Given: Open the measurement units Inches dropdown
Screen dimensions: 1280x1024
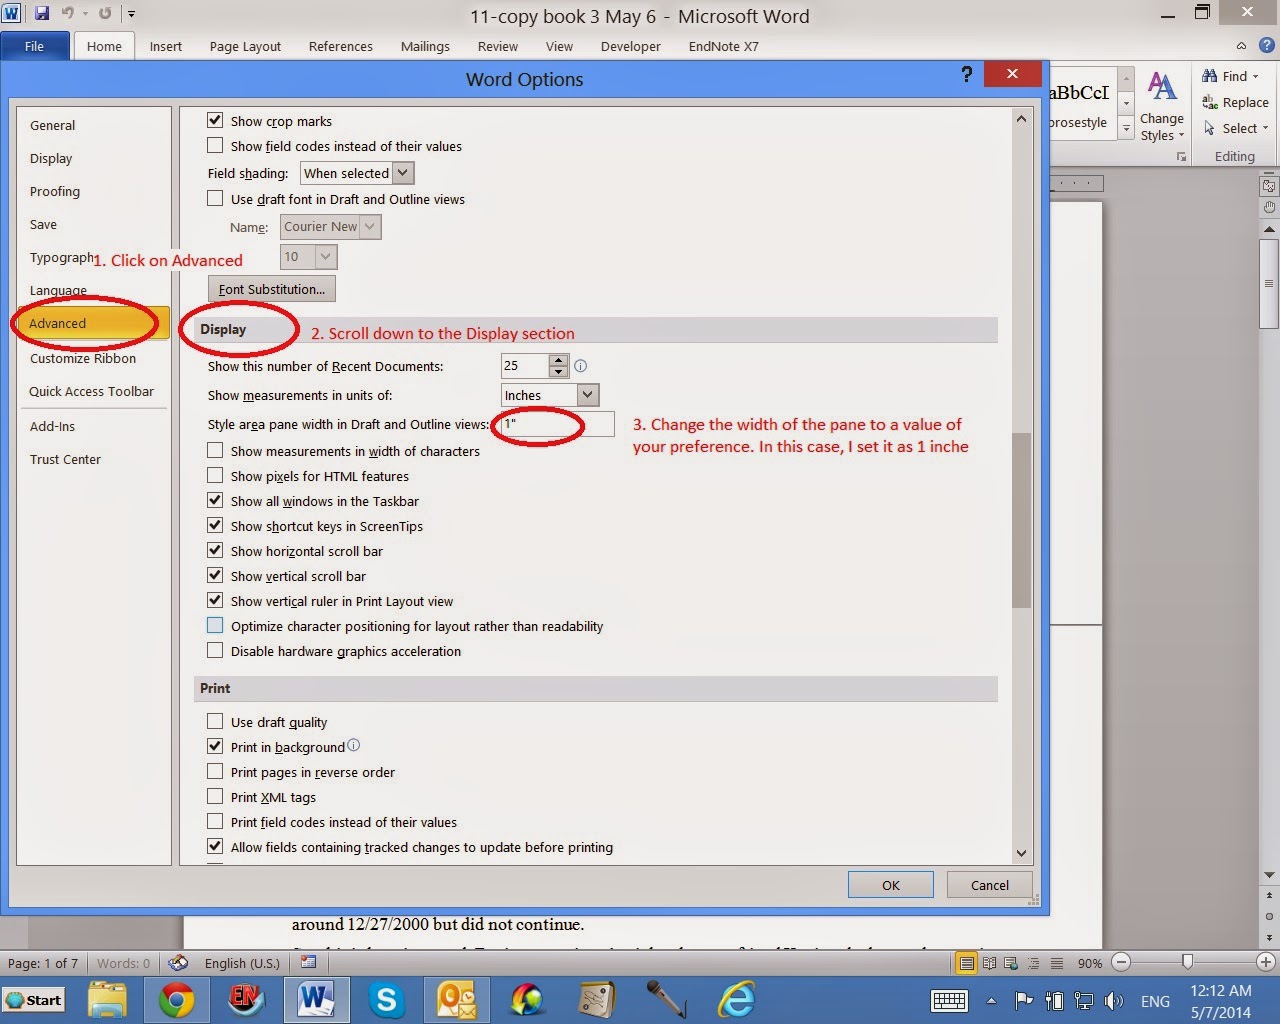Looking at the screenshot, I should (588, 395).
